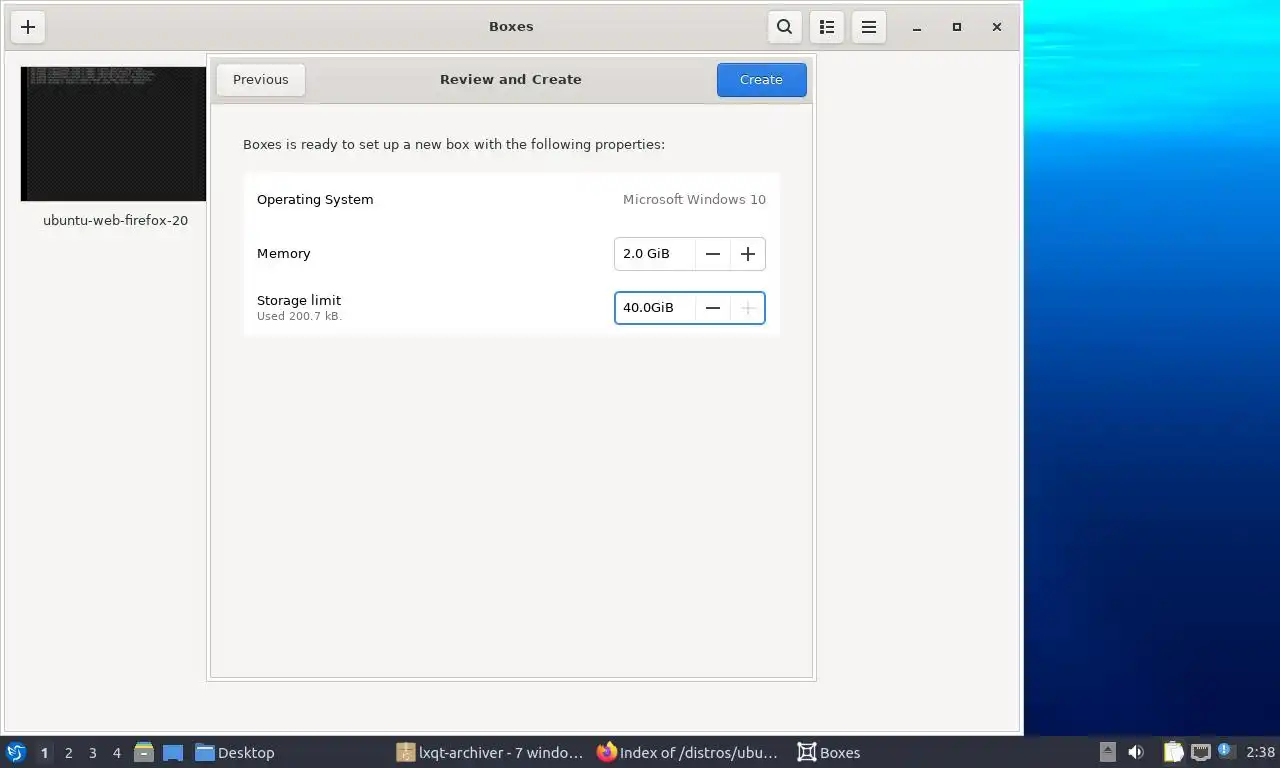Select the ubuntu-web-firefox-20 box thumbnail
Viewport: 1280px width, 768px height.
tap(113, 134)
